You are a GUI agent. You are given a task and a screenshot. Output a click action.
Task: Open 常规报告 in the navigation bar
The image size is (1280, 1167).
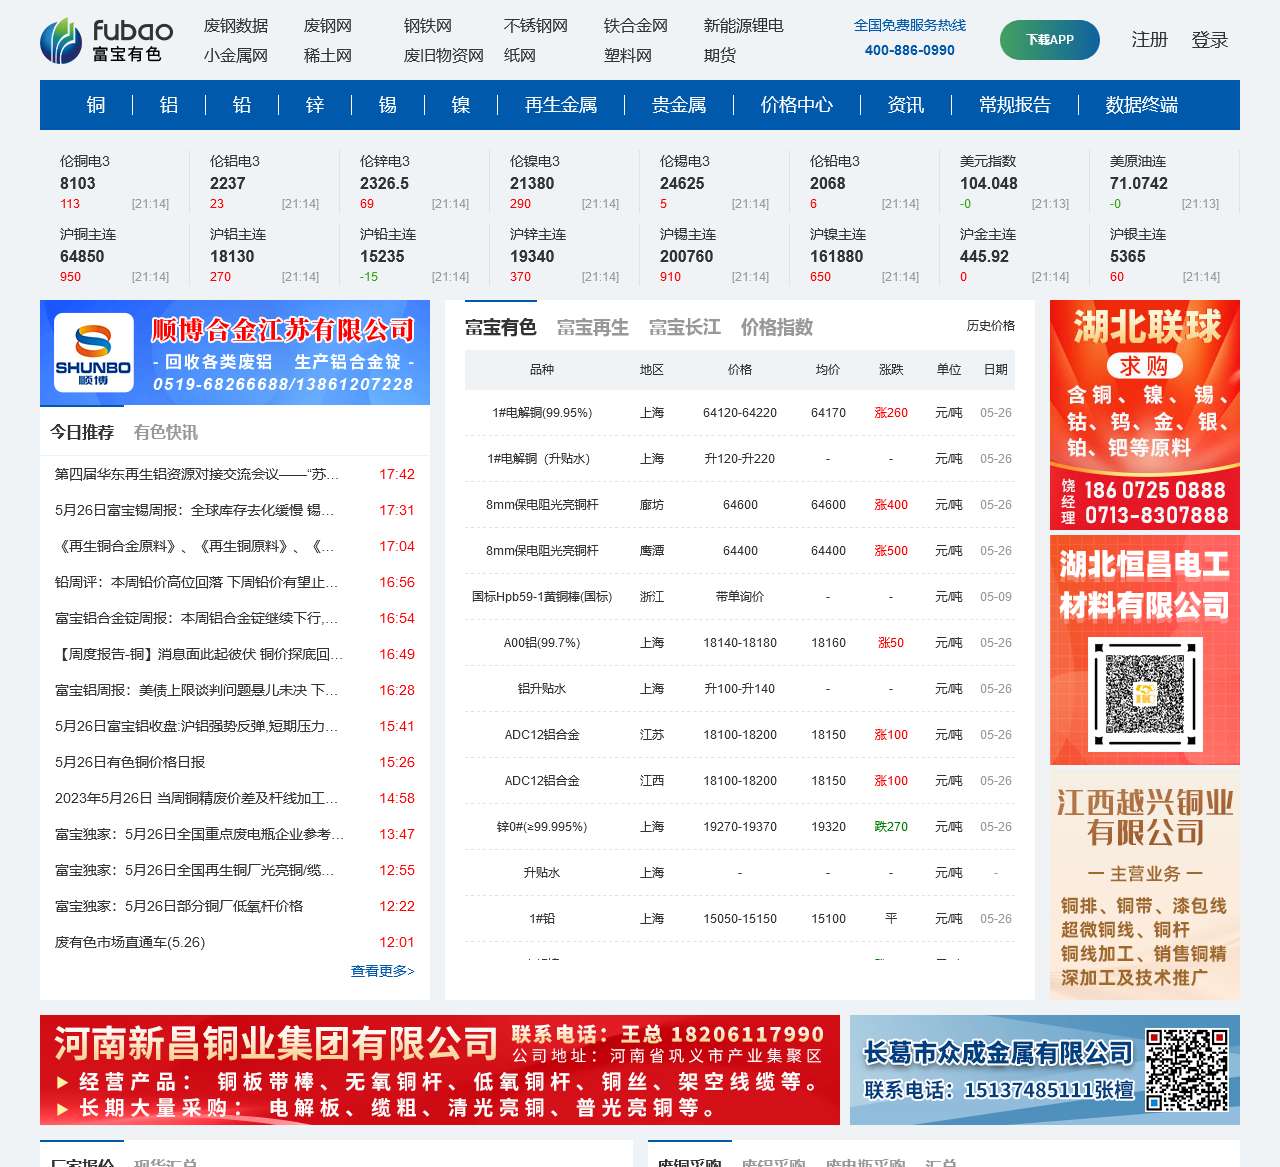[x=1015, y=105]
